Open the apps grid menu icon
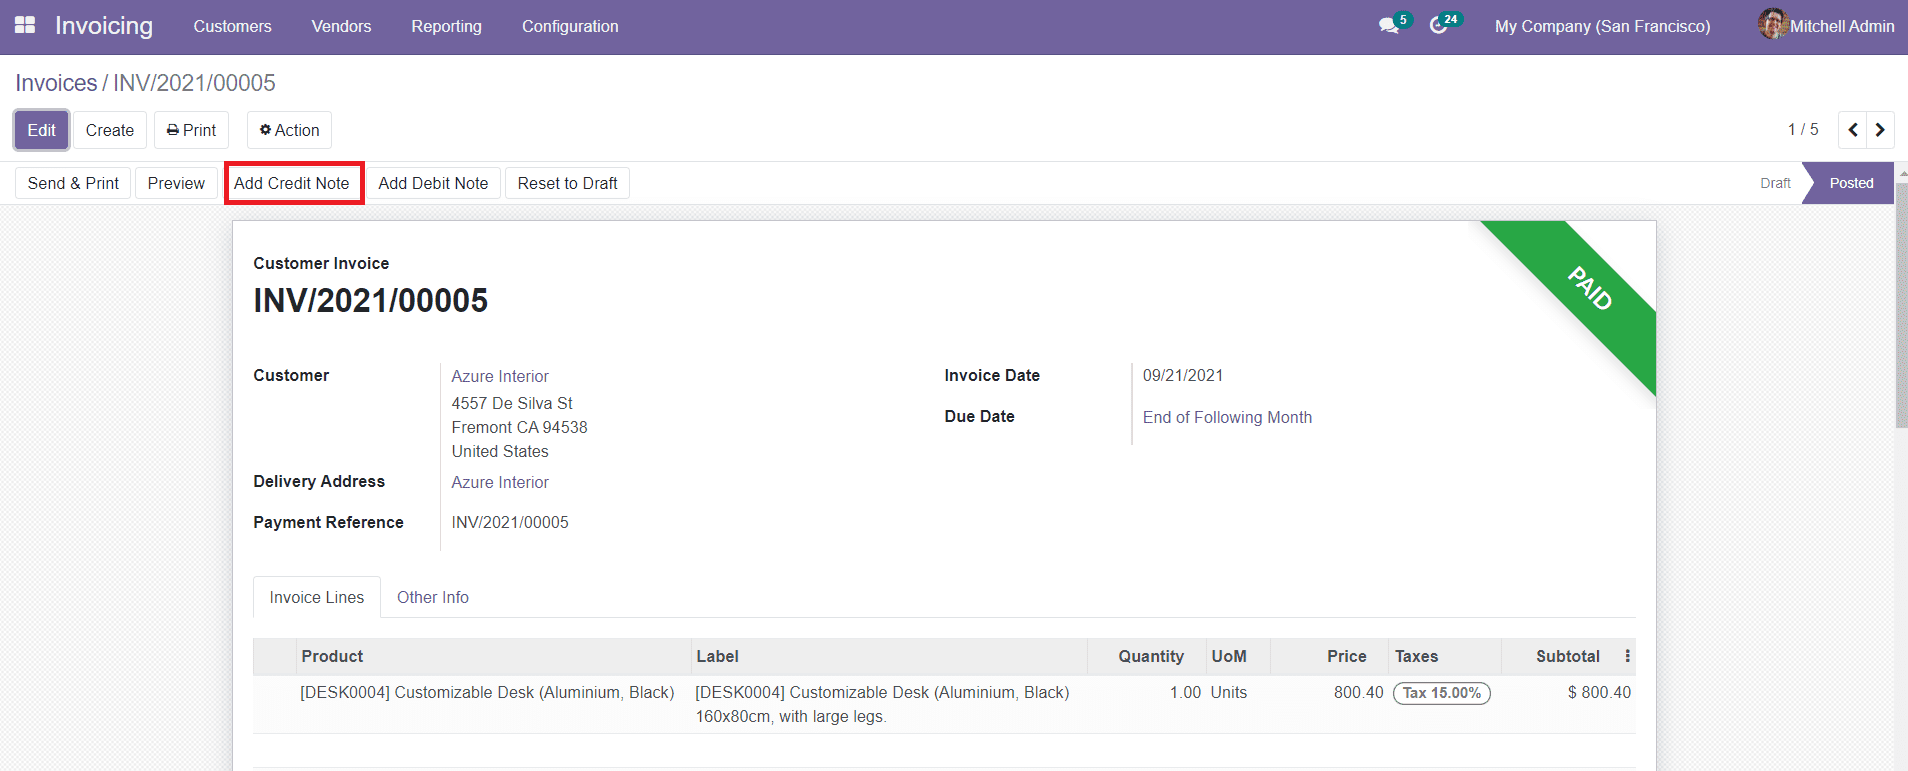The height and width of the screenshot is (771, 1908). tap(25, 25)
